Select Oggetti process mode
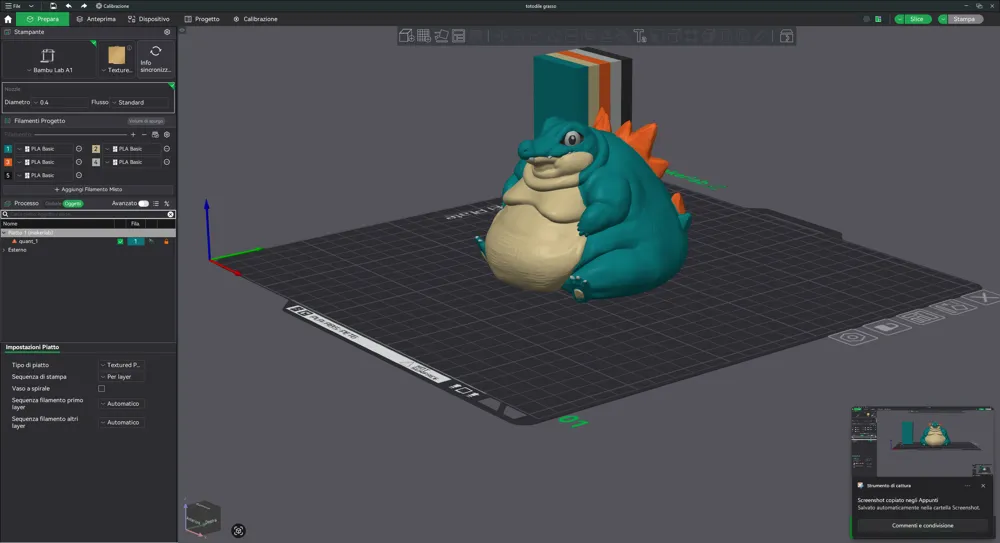The image size is (1000, 543). click(x=73, y=204)
